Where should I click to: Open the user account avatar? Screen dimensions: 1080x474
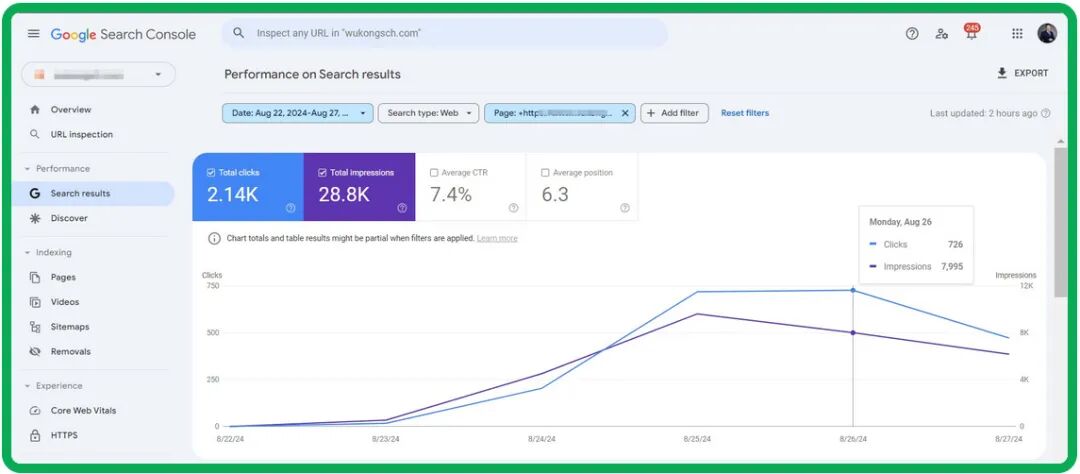pyautogui.click(x=1047, y=33)
